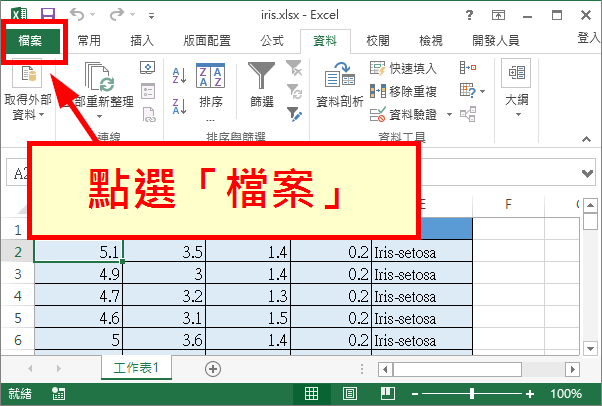Open advanced filter icon with pencil
602x406 pixels.
pyautogui.click(x=294, y=114)
